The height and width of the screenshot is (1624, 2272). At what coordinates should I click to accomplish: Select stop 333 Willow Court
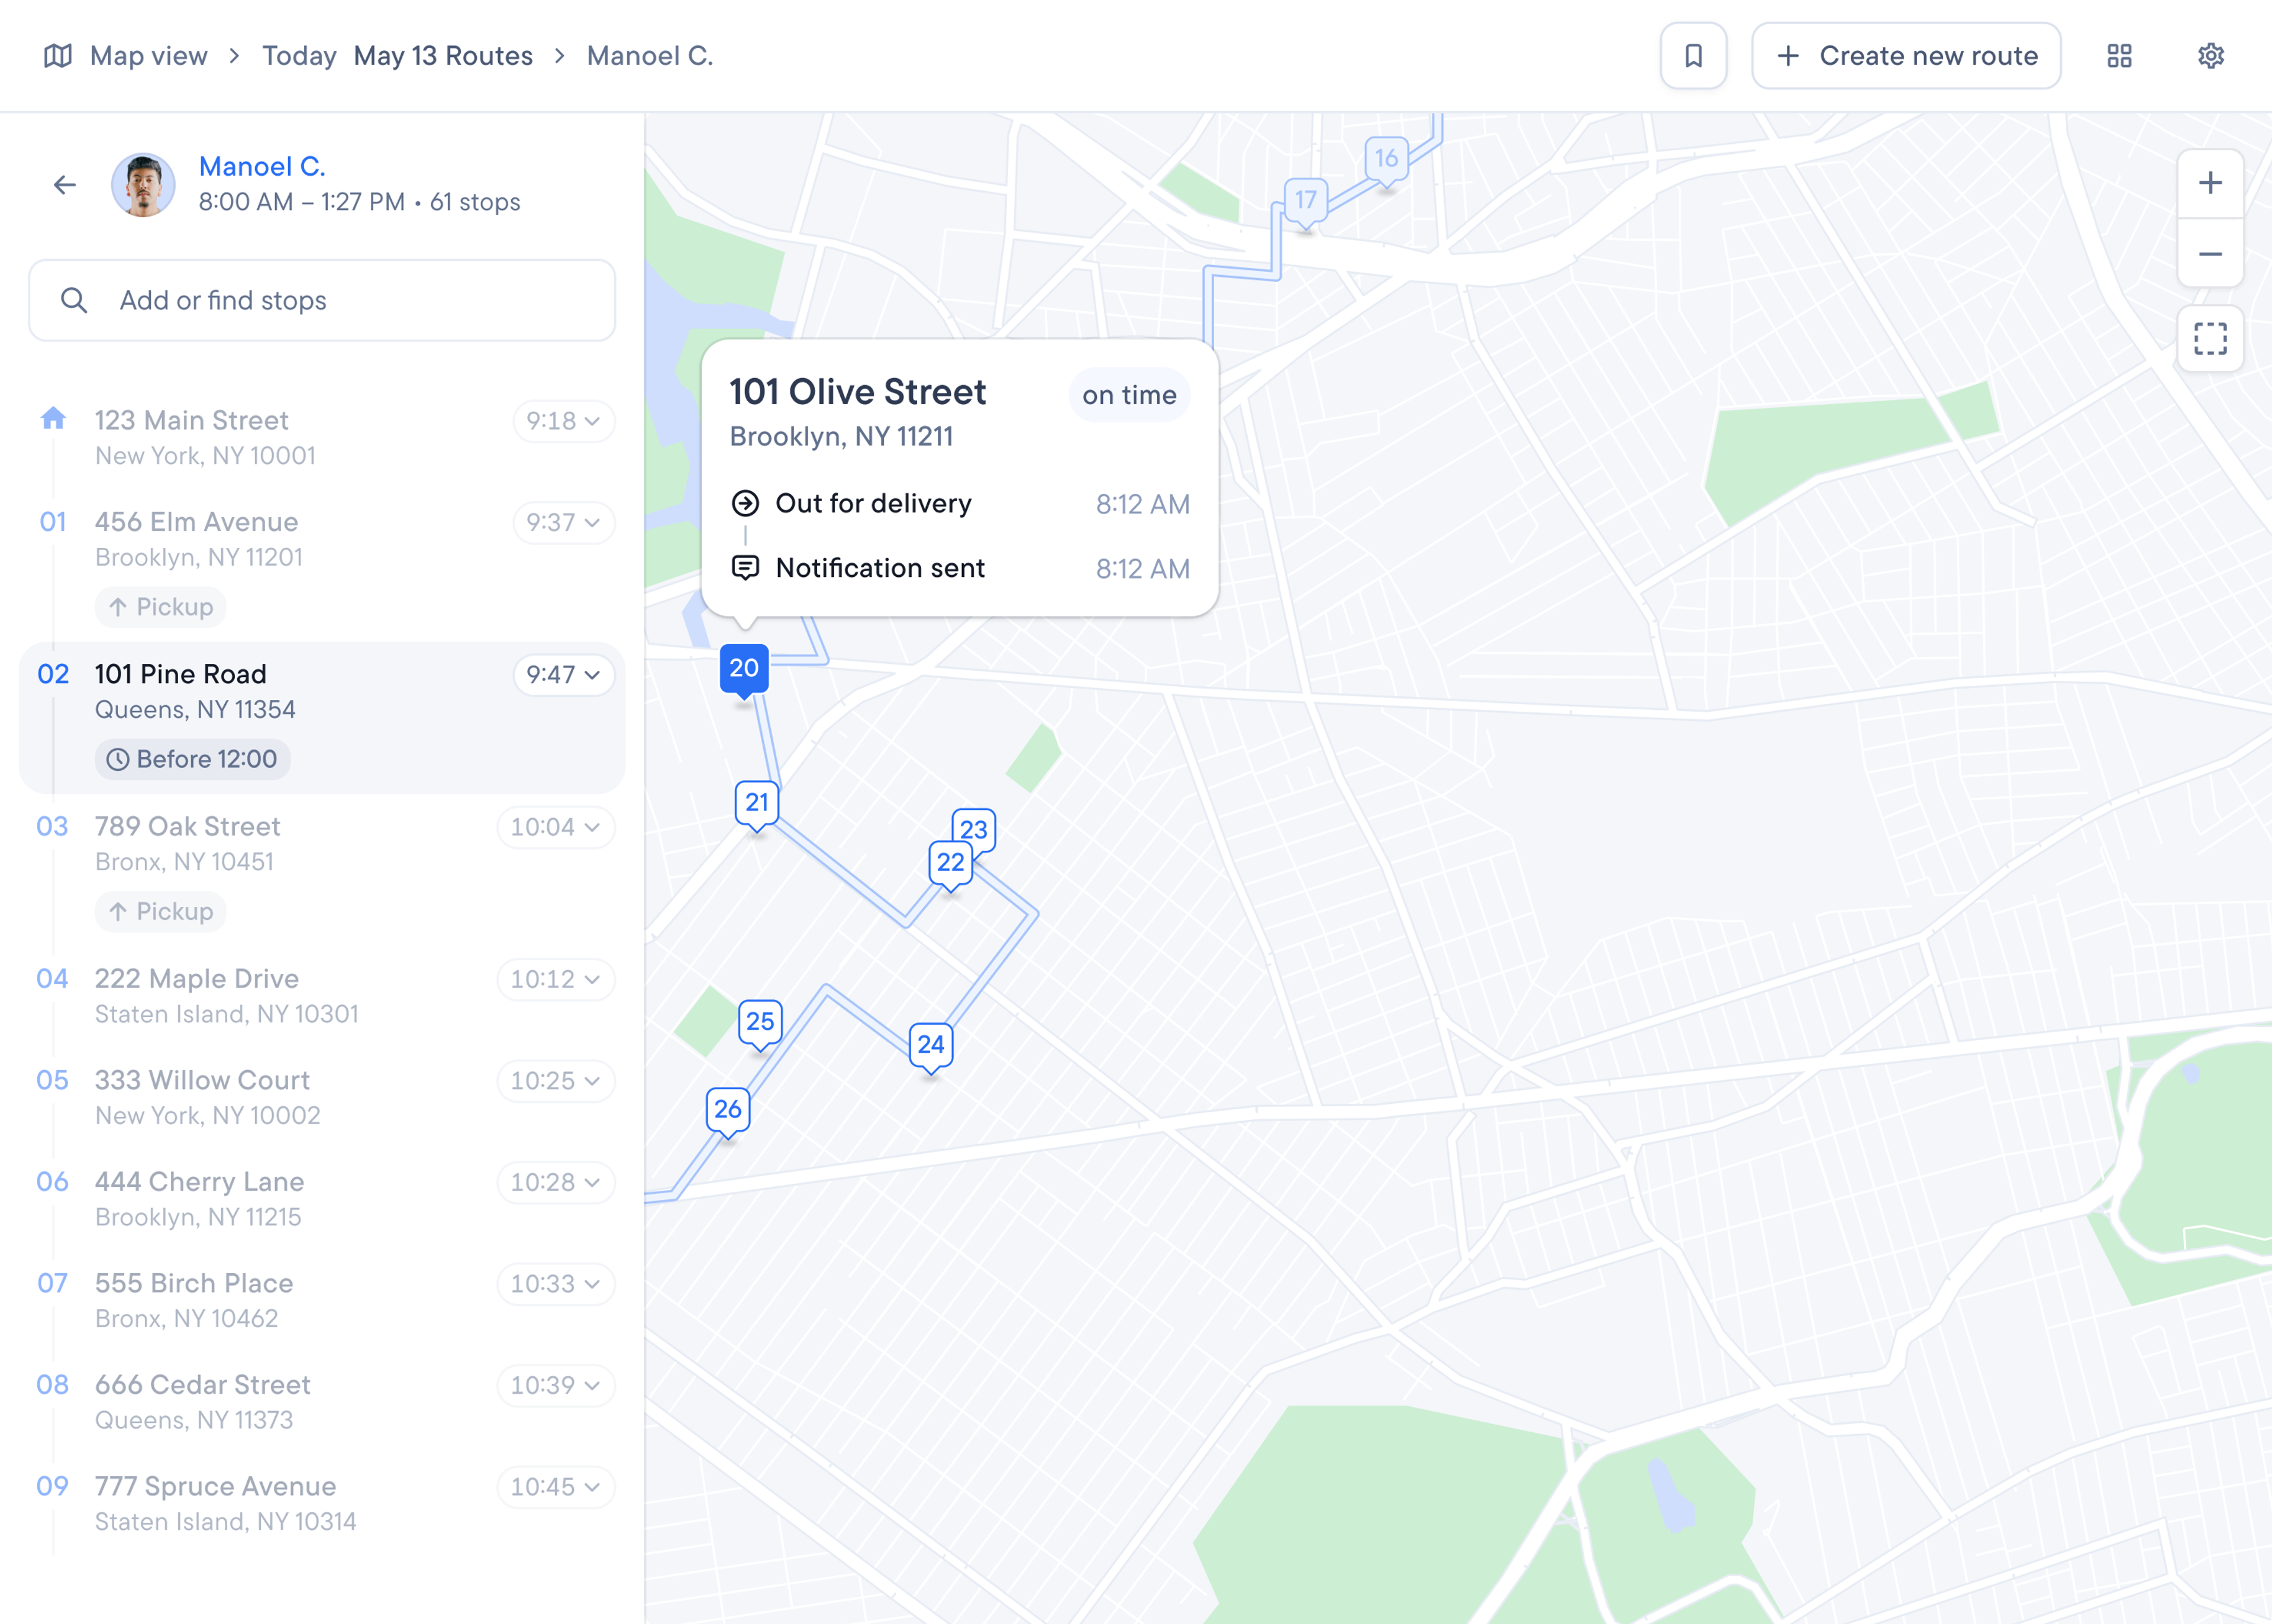(x=322, y=1098)
